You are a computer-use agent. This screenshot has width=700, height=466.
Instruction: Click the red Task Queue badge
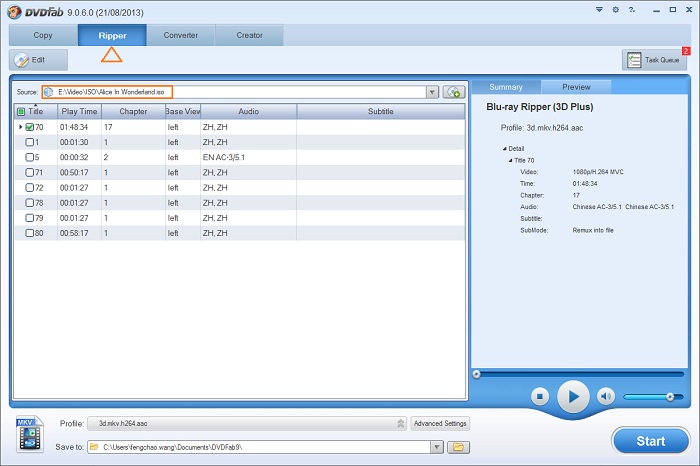click(x=686, y=51)
